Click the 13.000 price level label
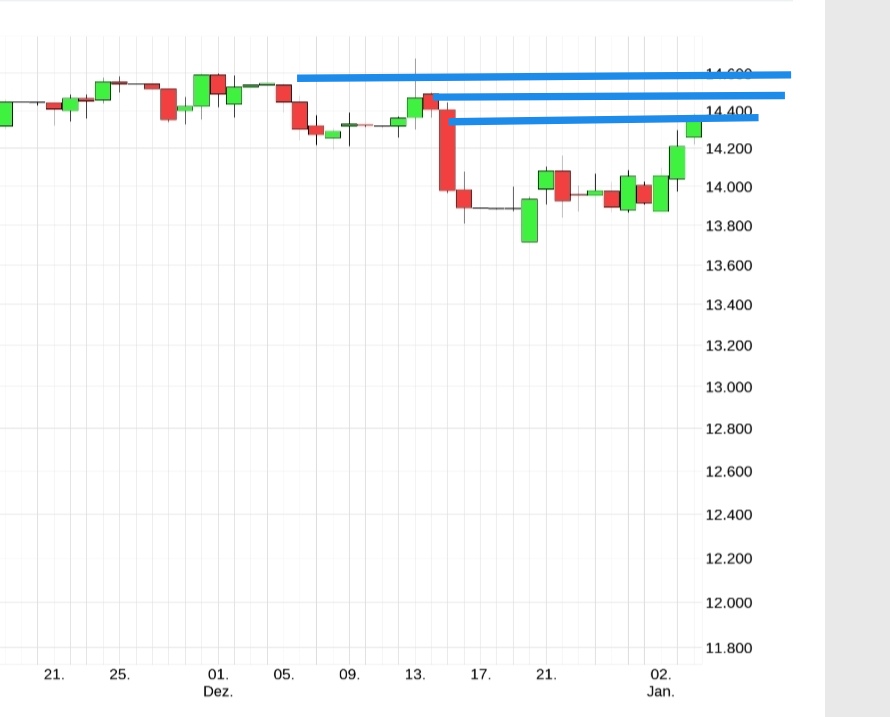 pos(729,388)
